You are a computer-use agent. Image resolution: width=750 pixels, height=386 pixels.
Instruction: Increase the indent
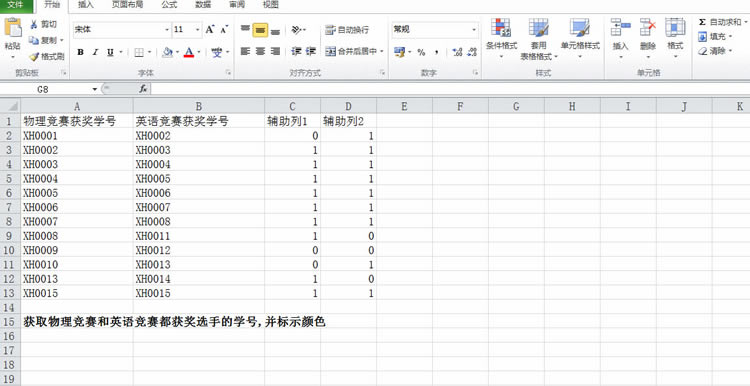tap(311, 52)
